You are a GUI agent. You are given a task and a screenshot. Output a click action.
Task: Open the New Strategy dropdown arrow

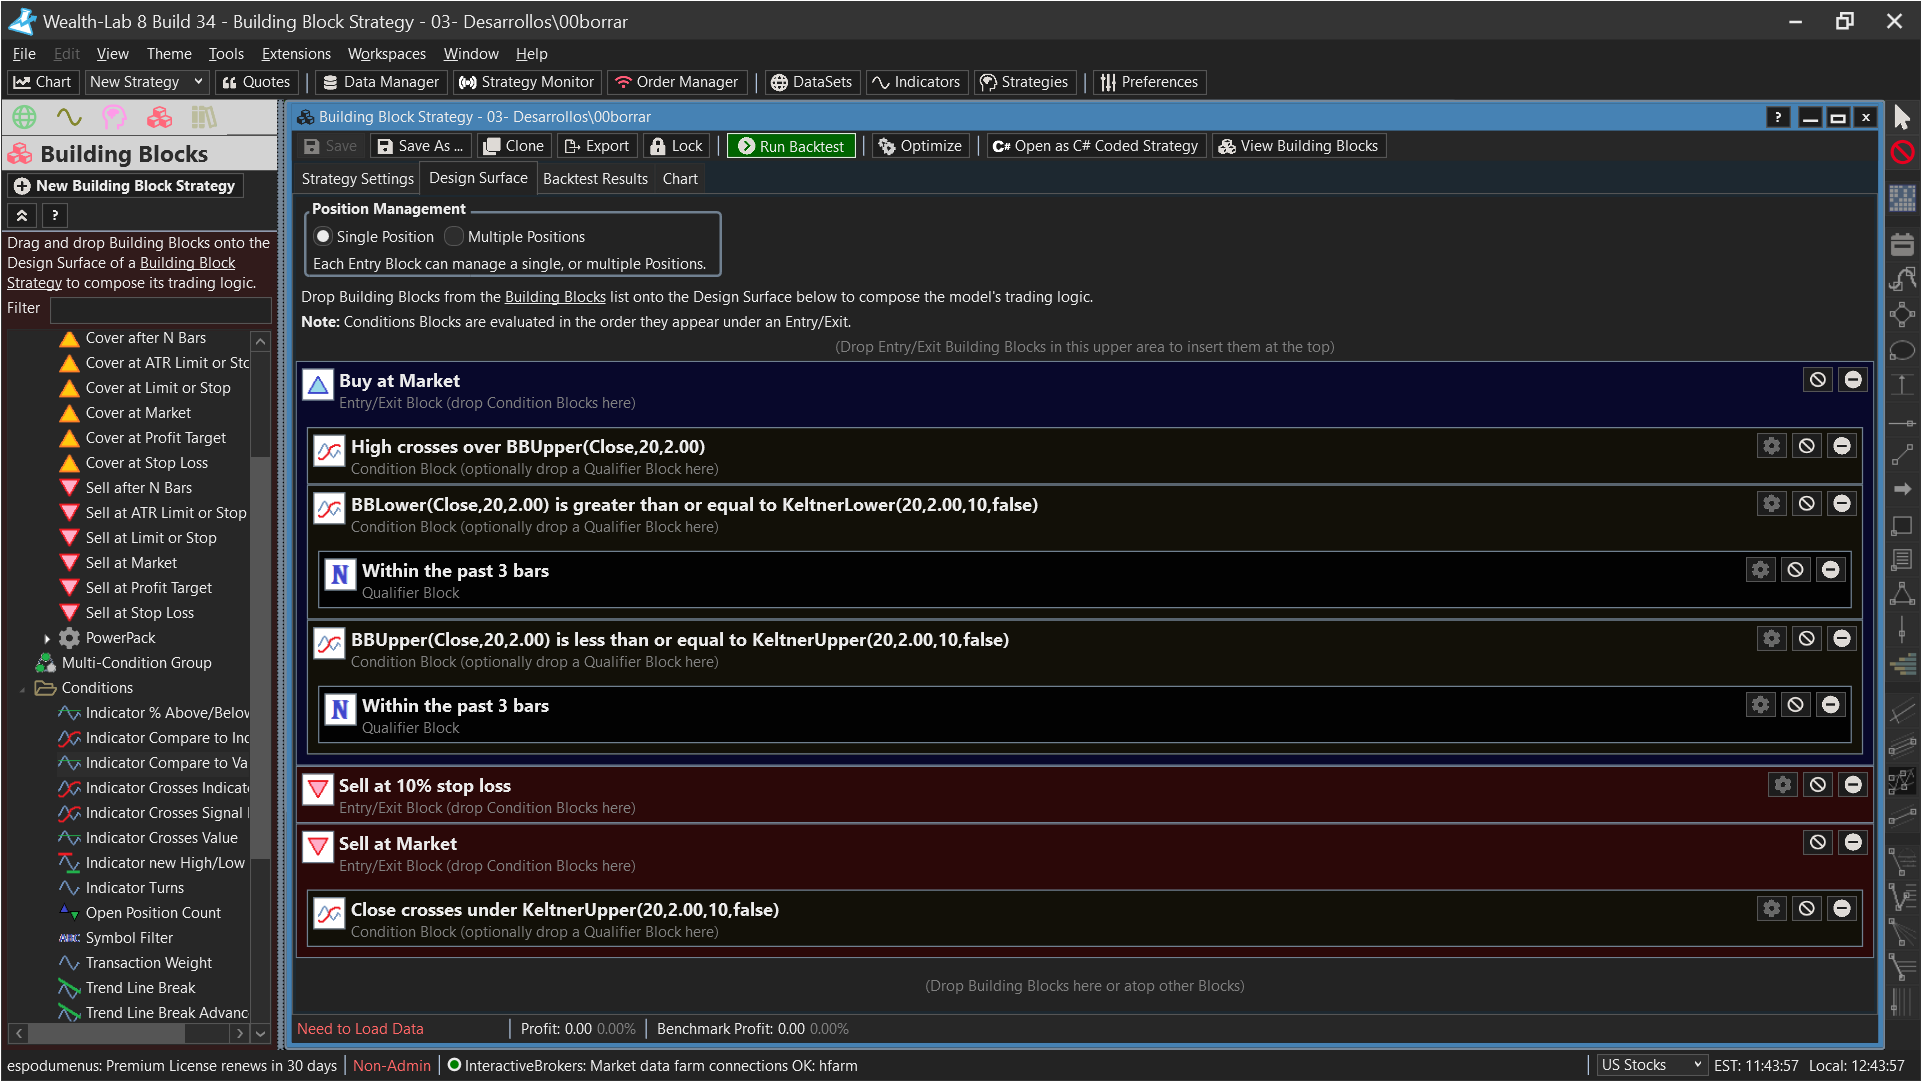pyautogui.click(x=198, y=82)
